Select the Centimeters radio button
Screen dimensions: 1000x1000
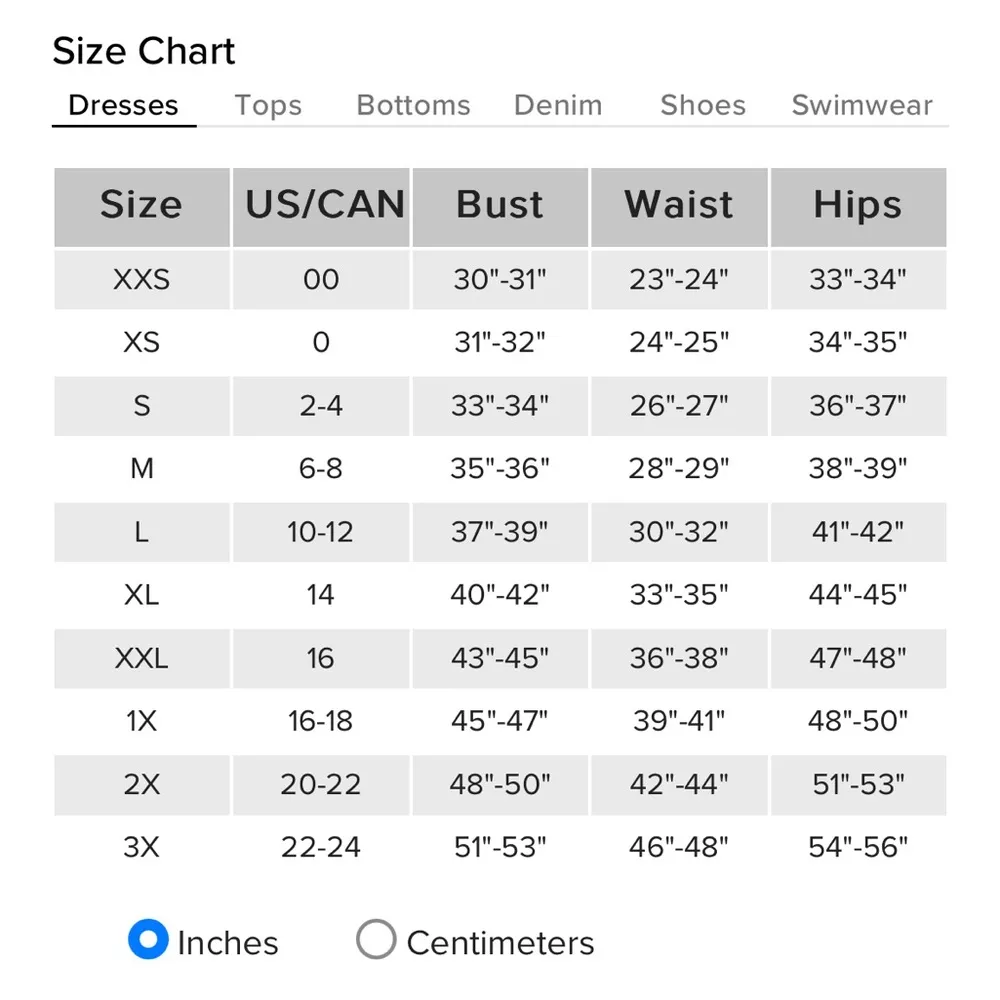376,940
